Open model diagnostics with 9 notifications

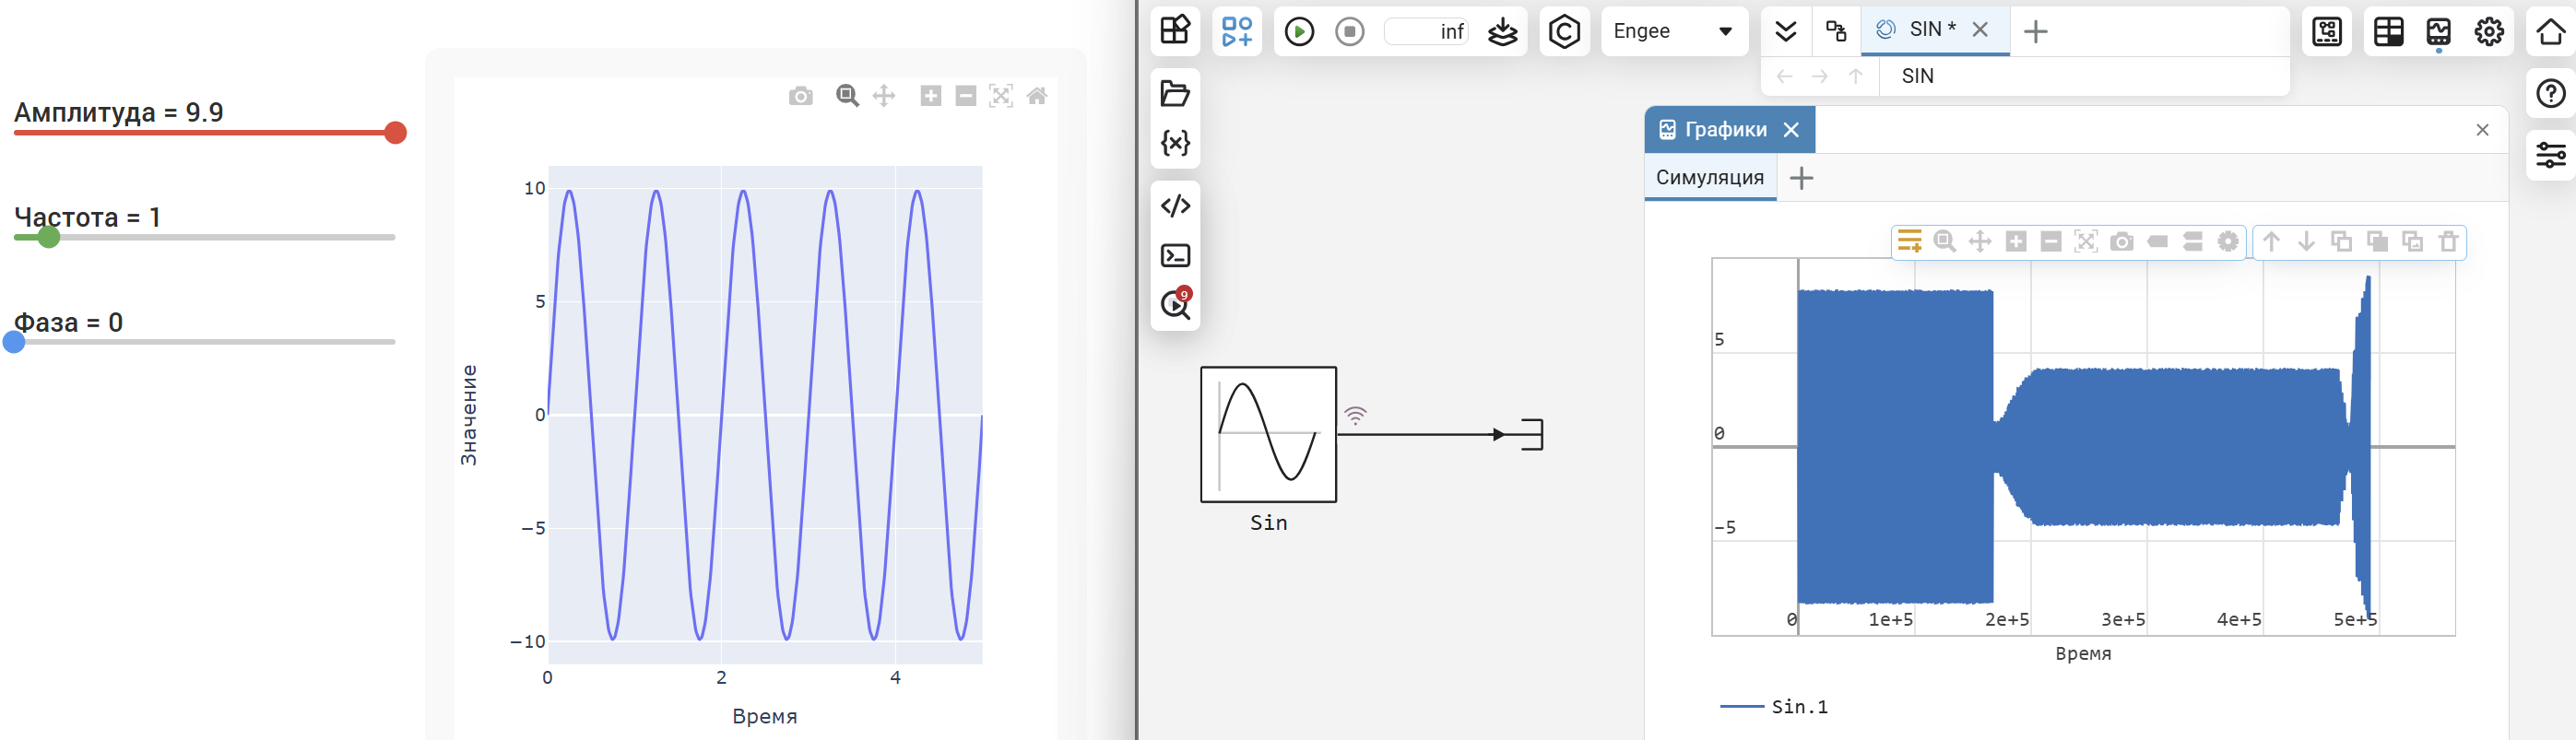coord(1175,304)
